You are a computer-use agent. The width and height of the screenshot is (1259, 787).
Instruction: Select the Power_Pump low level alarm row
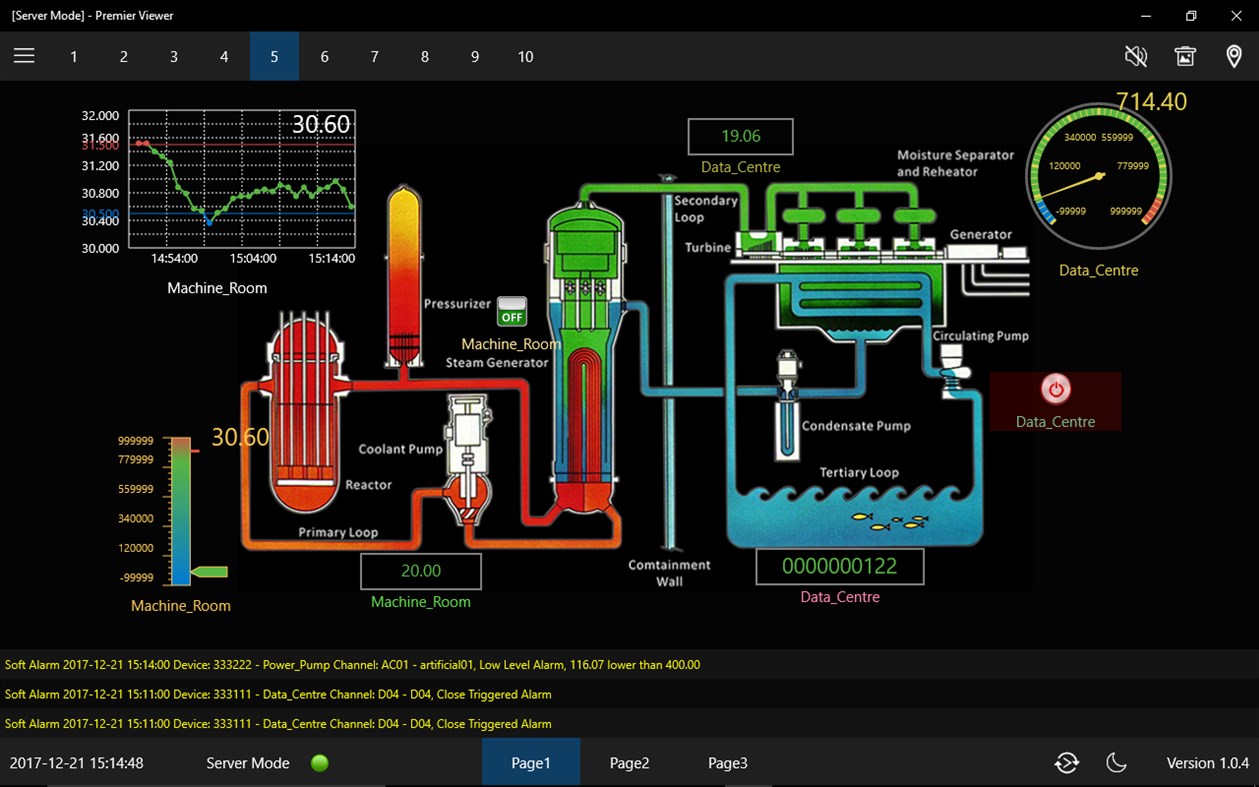[629, 664]
